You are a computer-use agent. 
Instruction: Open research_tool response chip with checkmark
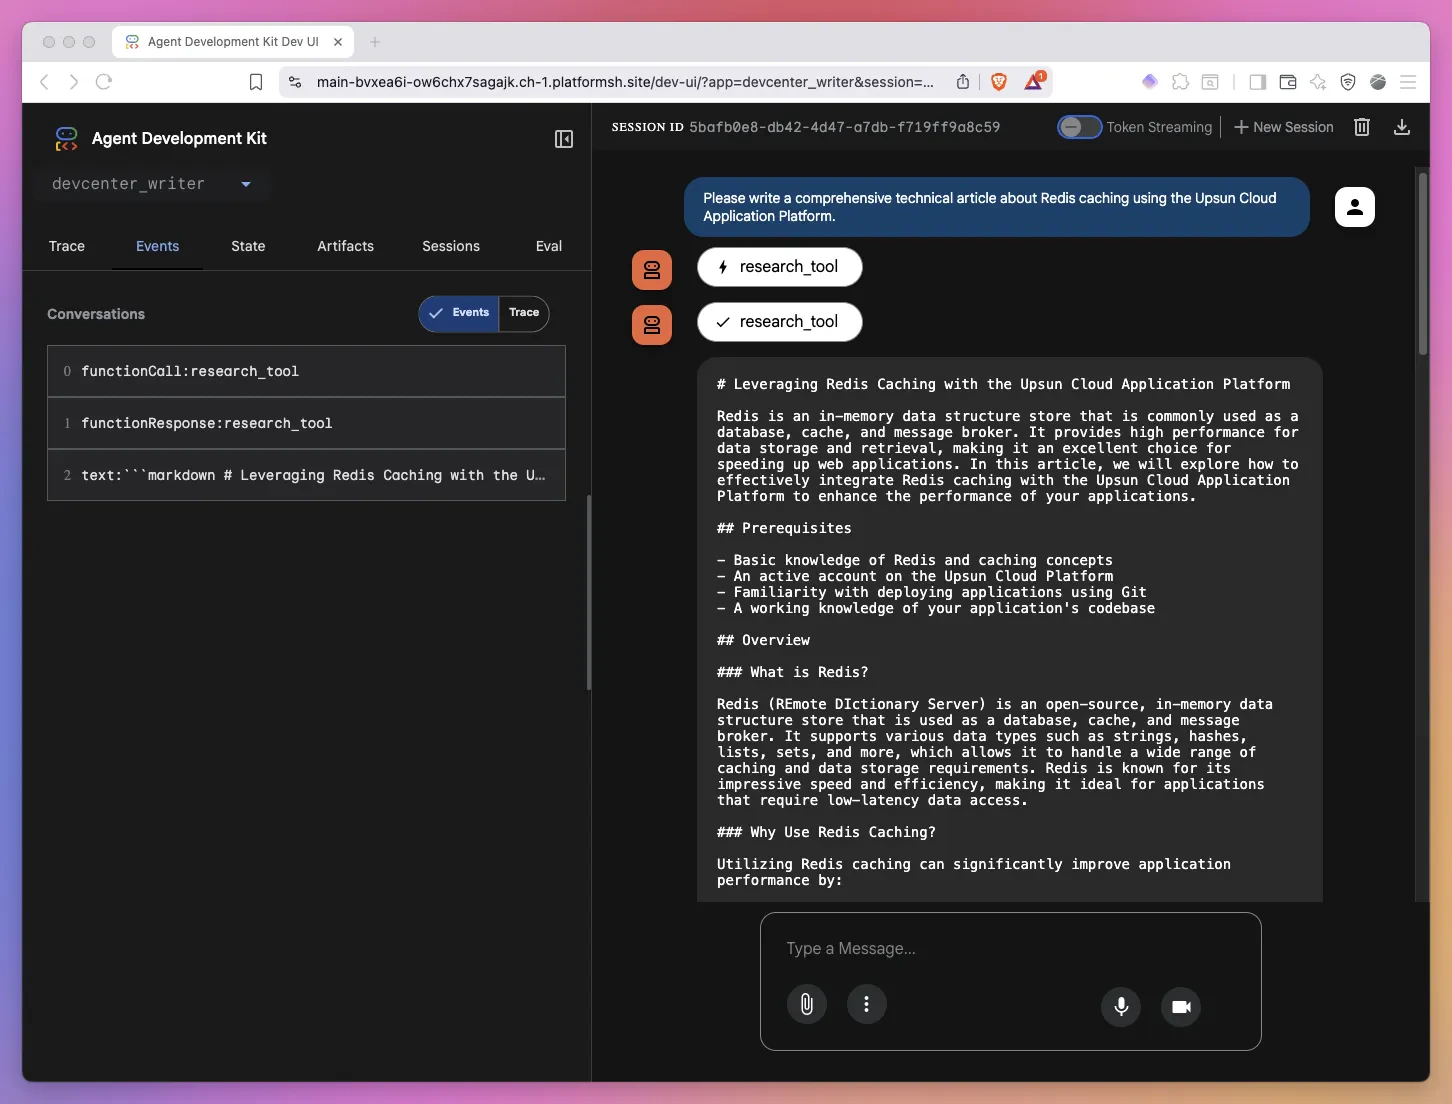click(780, 322)
